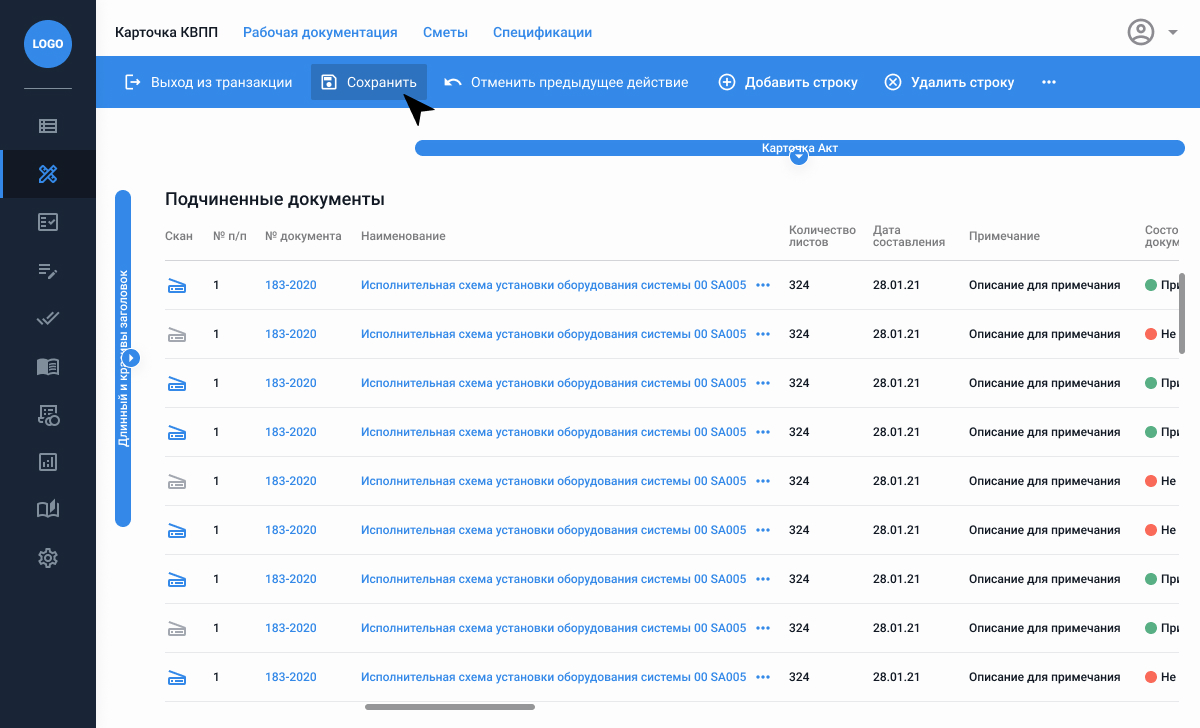This screenshot has height=728, width=1200.
Task: Click the Примечание column header
Action: [x=1004, y=236]
